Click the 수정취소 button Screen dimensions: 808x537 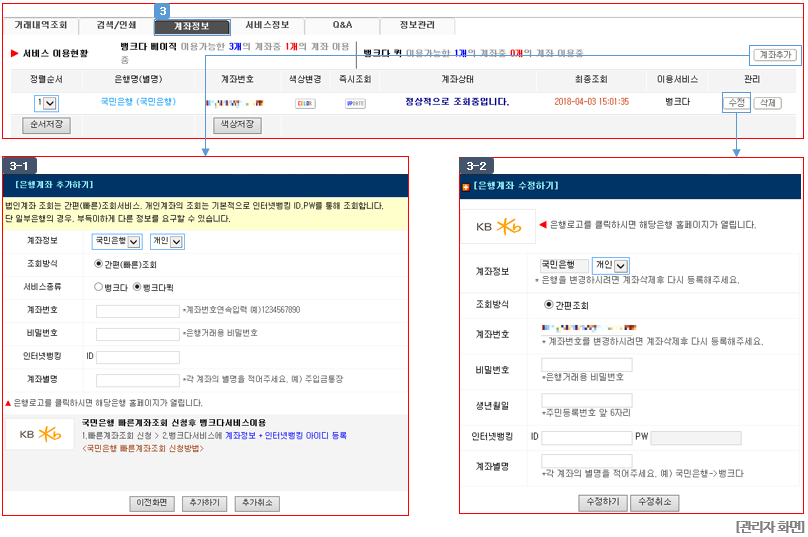pyautogui.click(x=655, y=502)
